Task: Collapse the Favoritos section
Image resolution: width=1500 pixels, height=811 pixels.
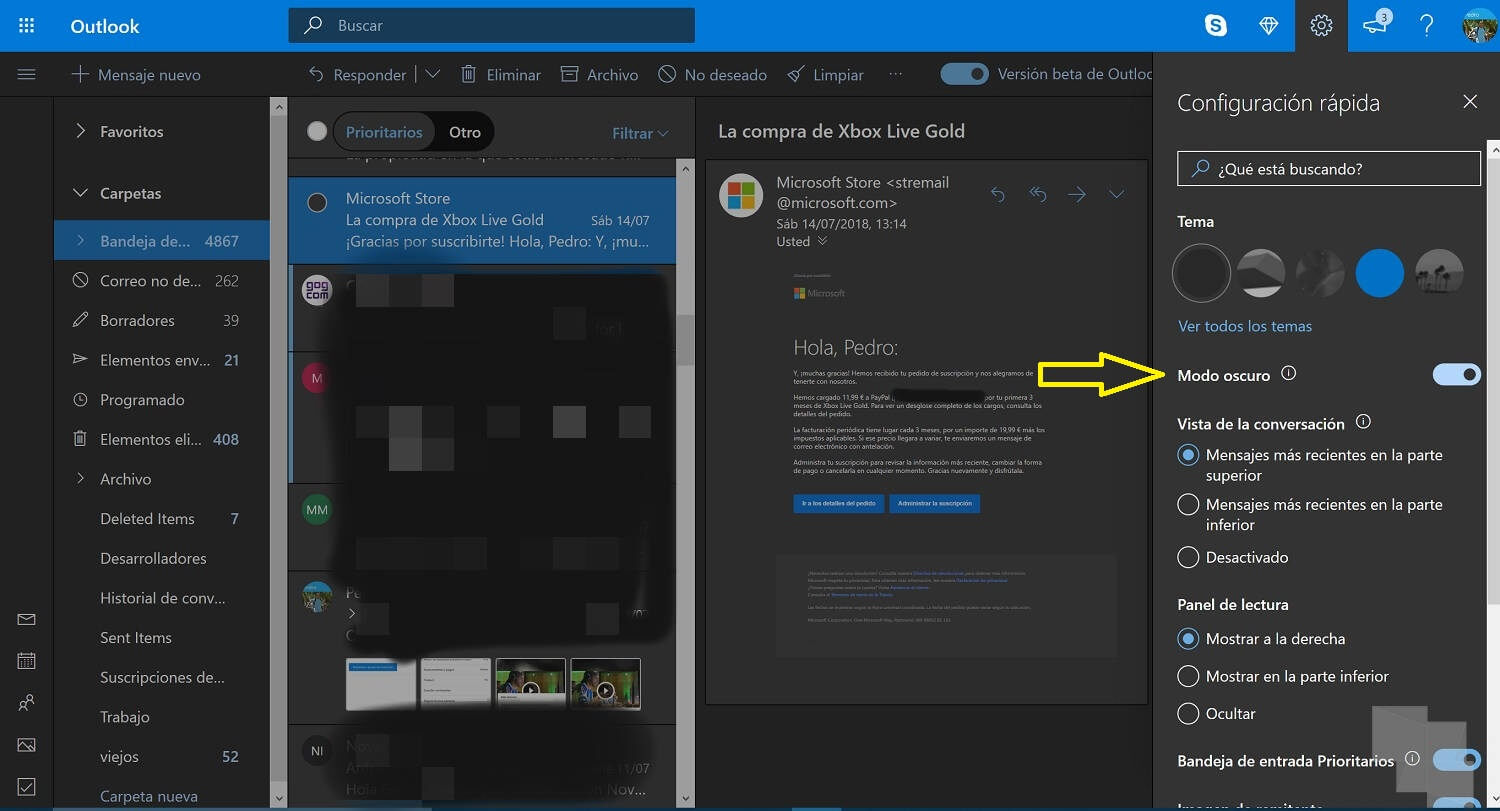Action: point(81,131)
